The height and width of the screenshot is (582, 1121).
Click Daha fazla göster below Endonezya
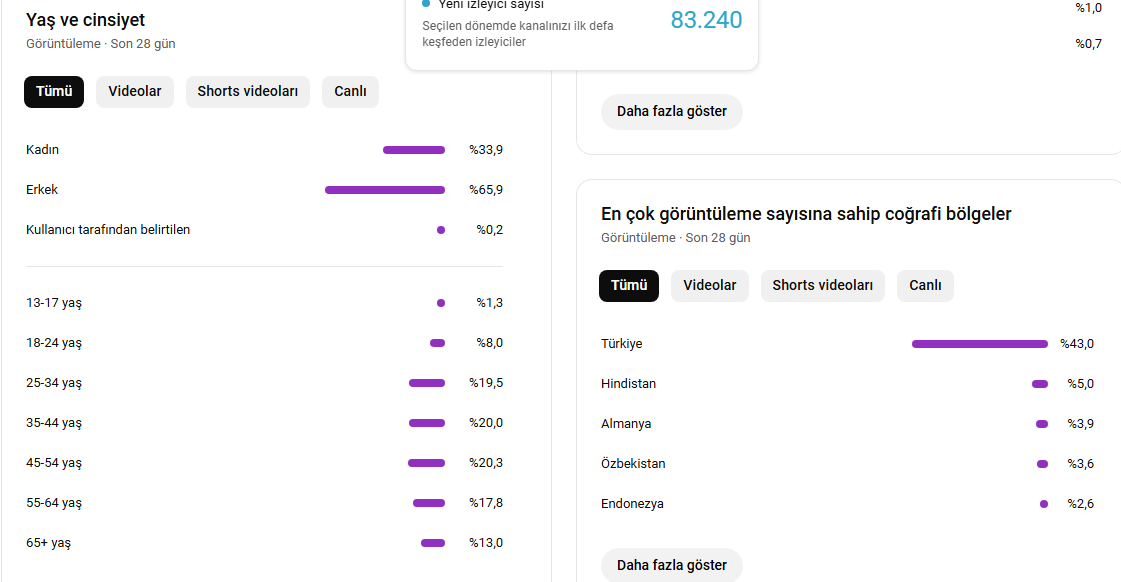tap(671, 565)
